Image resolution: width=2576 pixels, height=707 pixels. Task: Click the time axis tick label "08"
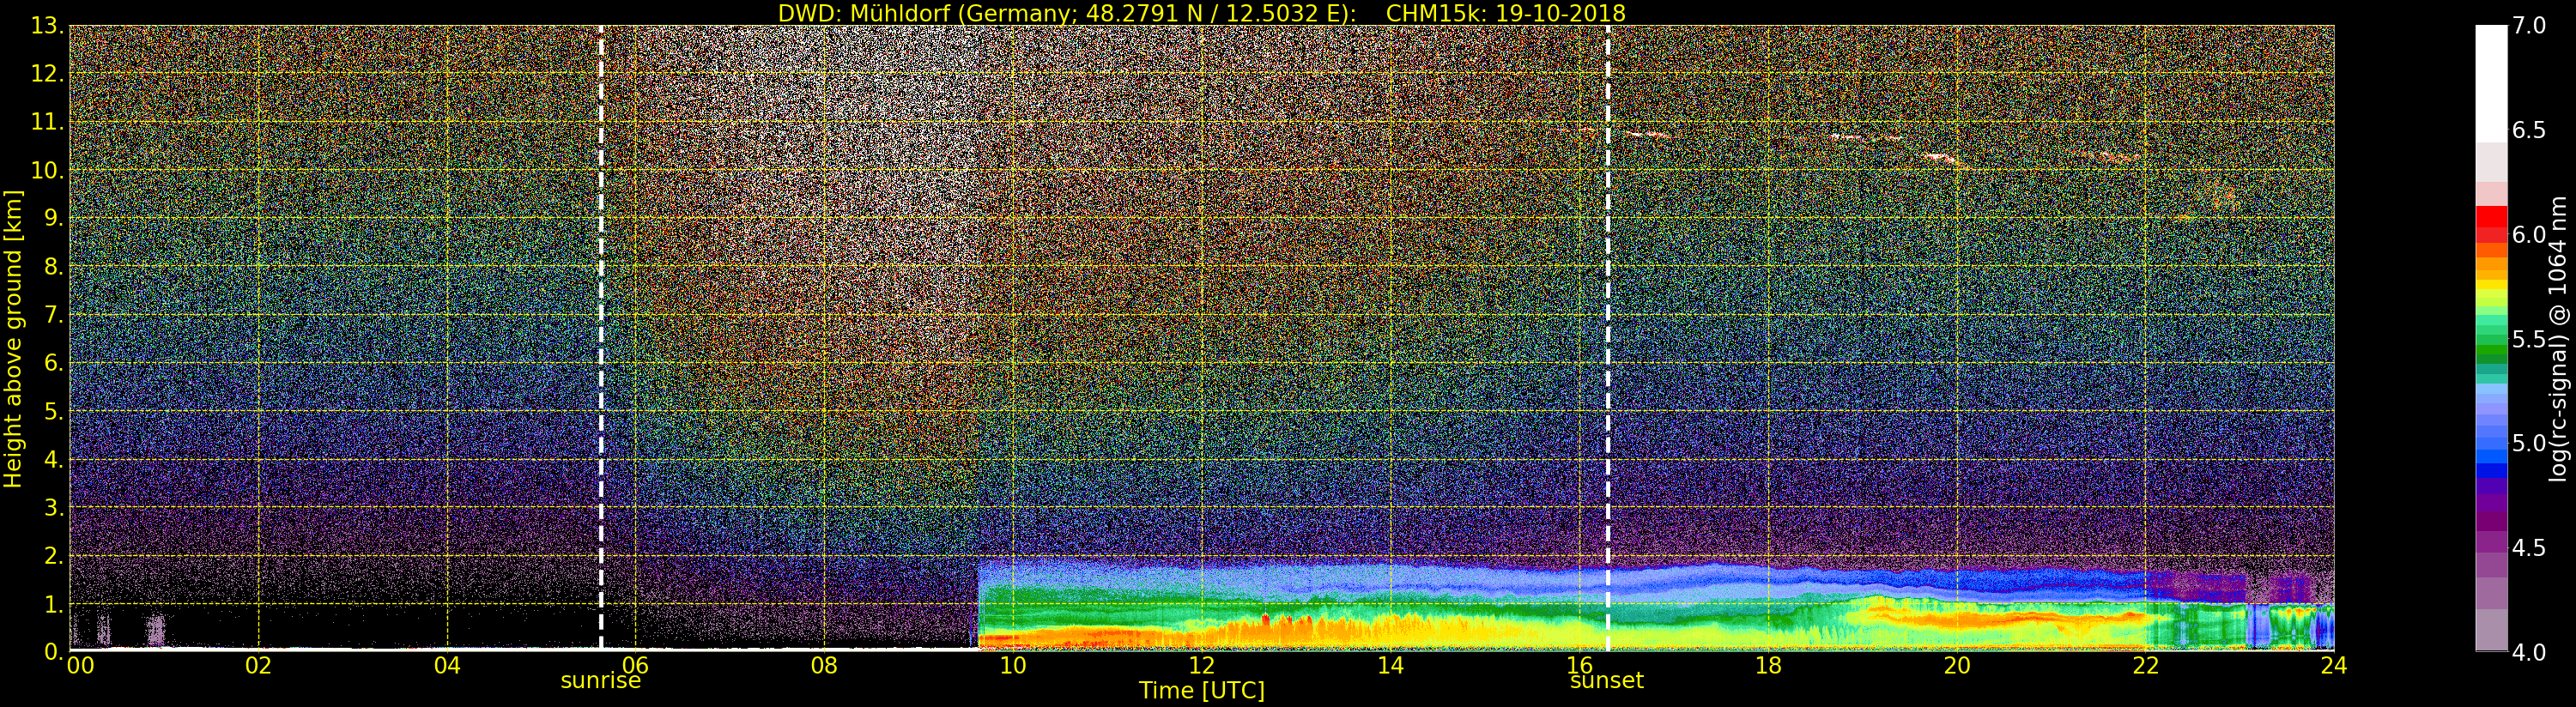824,666
